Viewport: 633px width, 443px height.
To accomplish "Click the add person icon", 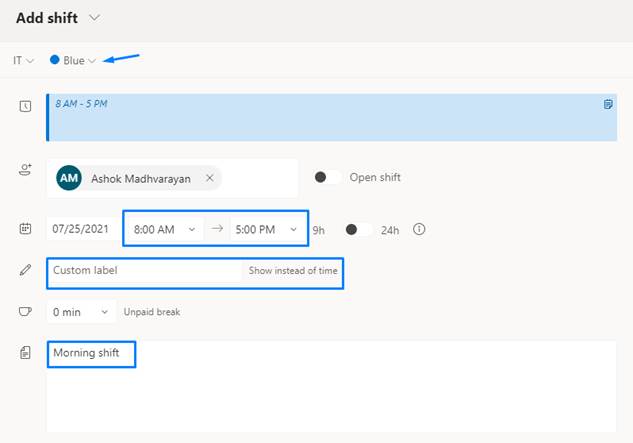I will [x=25, y=170].
